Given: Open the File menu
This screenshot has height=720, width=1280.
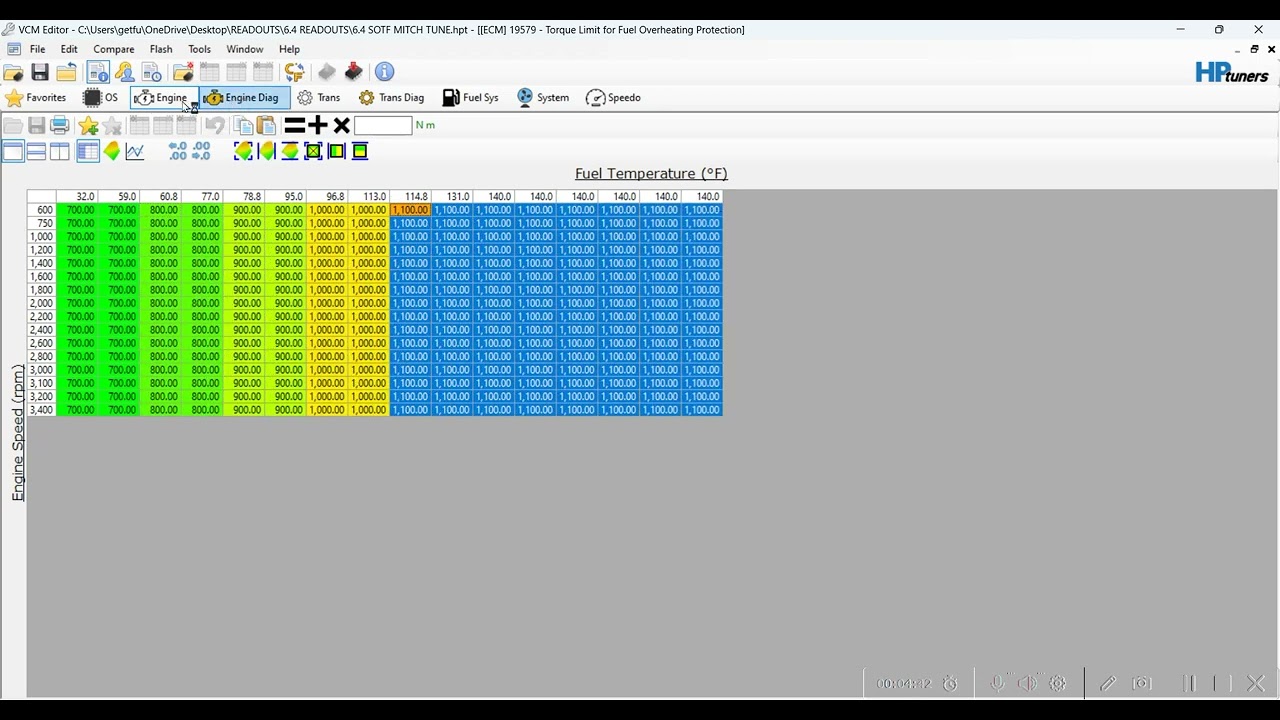Looking at the screenshot, I should coord(37,49).
